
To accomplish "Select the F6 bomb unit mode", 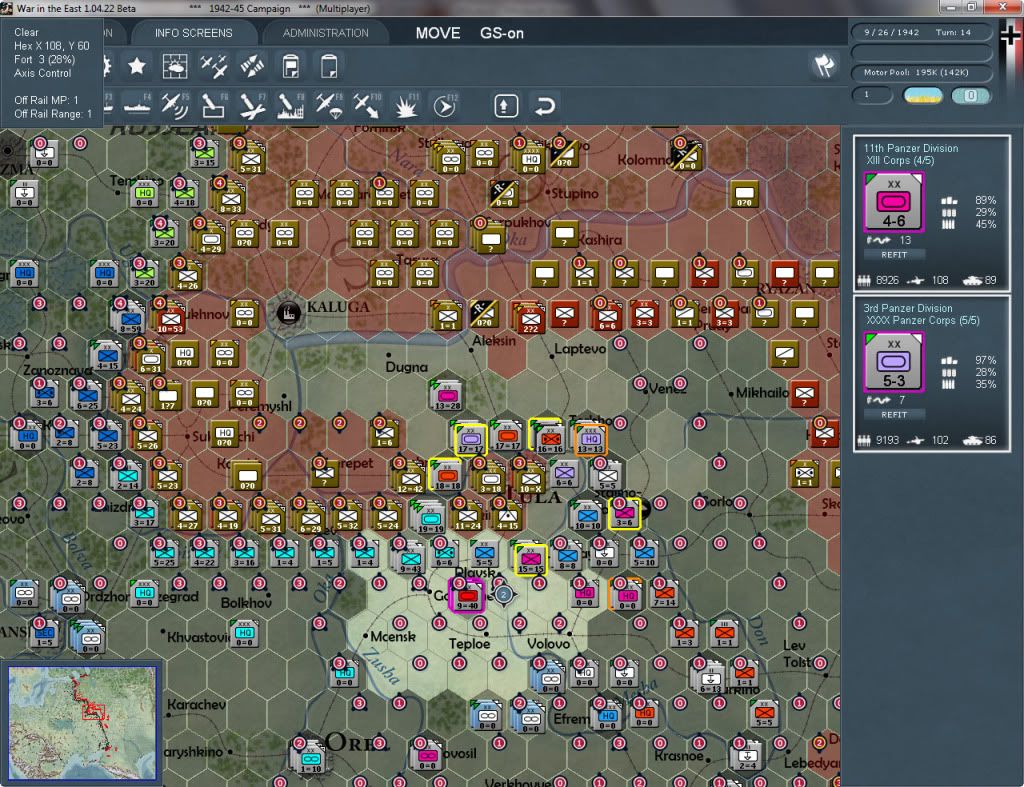I will [x=214, y=106].
